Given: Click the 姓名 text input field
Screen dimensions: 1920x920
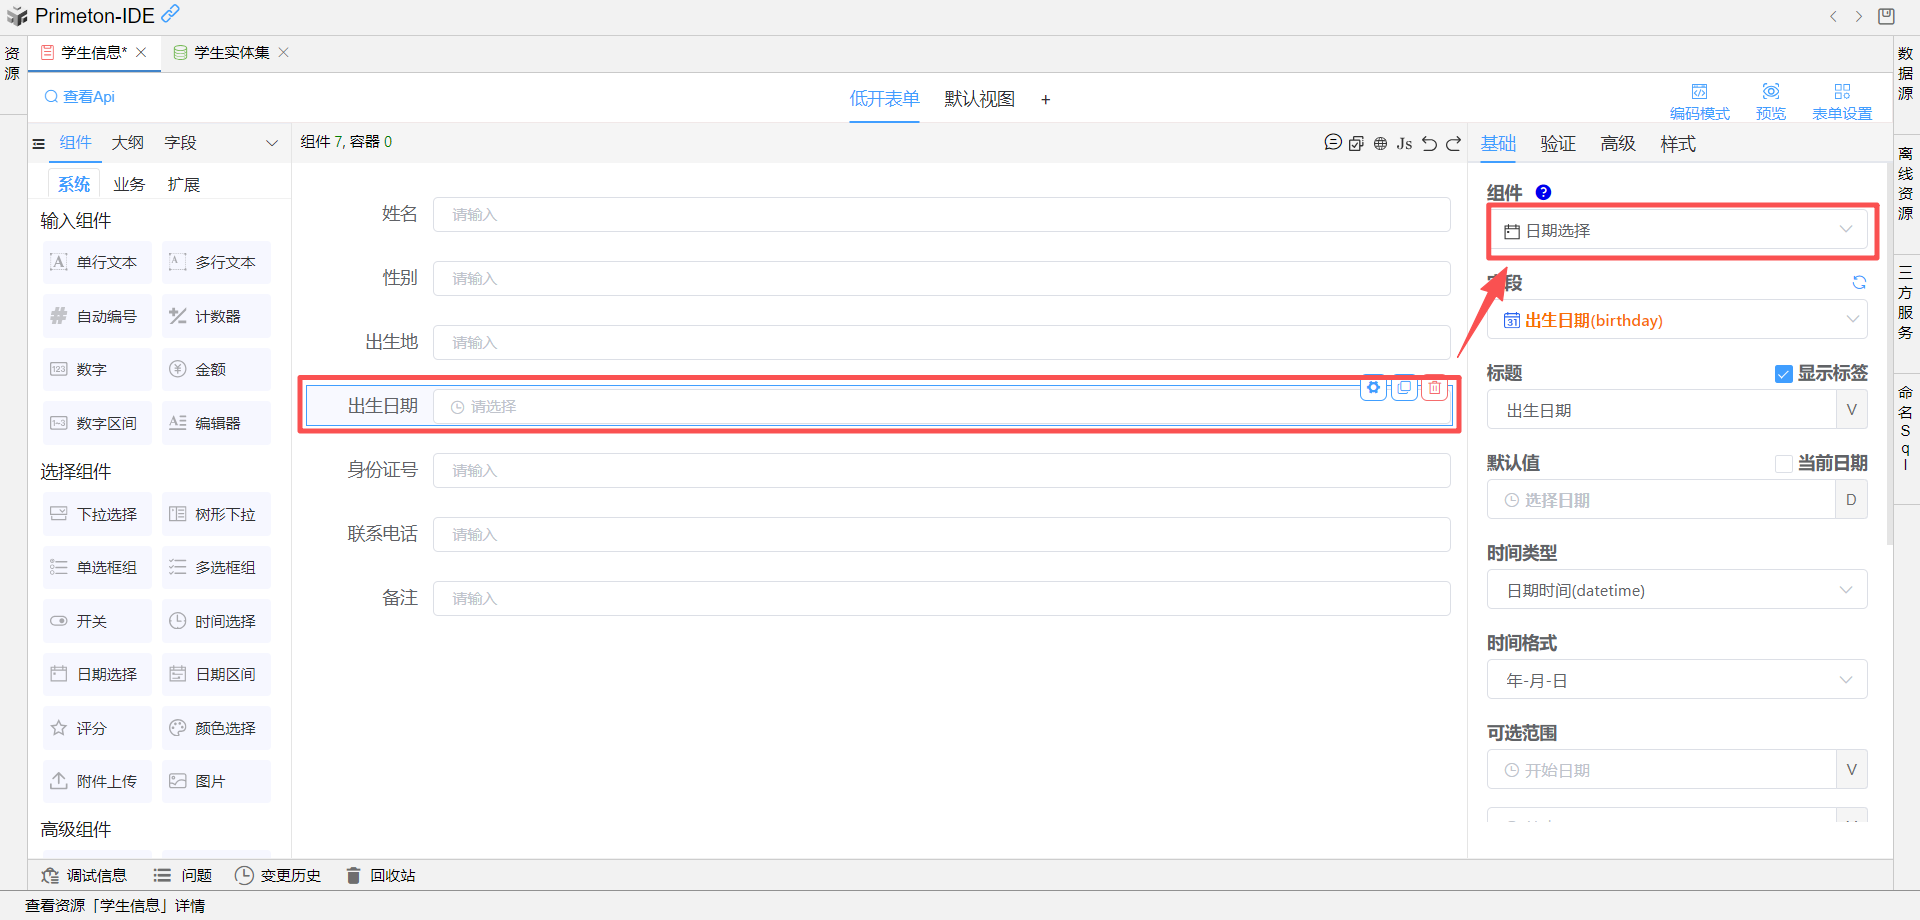Looking at the screenshot, I should pos(940,215).
